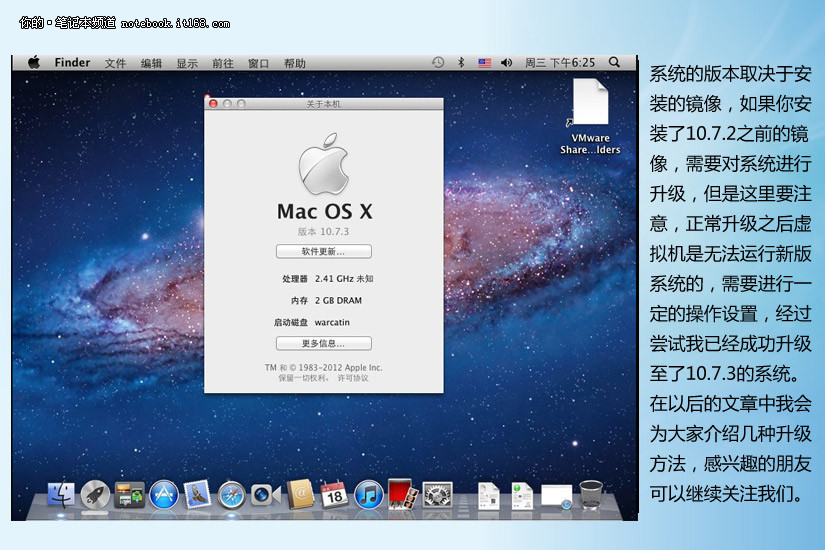The image size is (825, 550).
Task: Click the 关于本机 window title bar text
Action: coord(324,104)
